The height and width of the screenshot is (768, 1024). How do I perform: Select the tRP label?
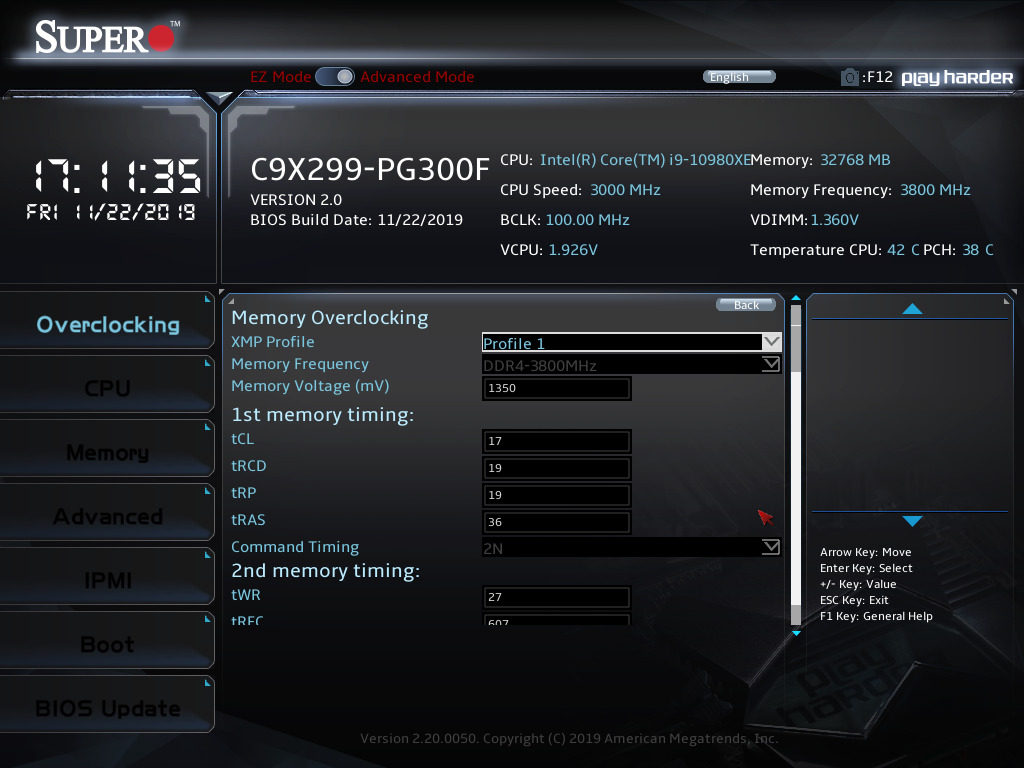coord(244,492)
